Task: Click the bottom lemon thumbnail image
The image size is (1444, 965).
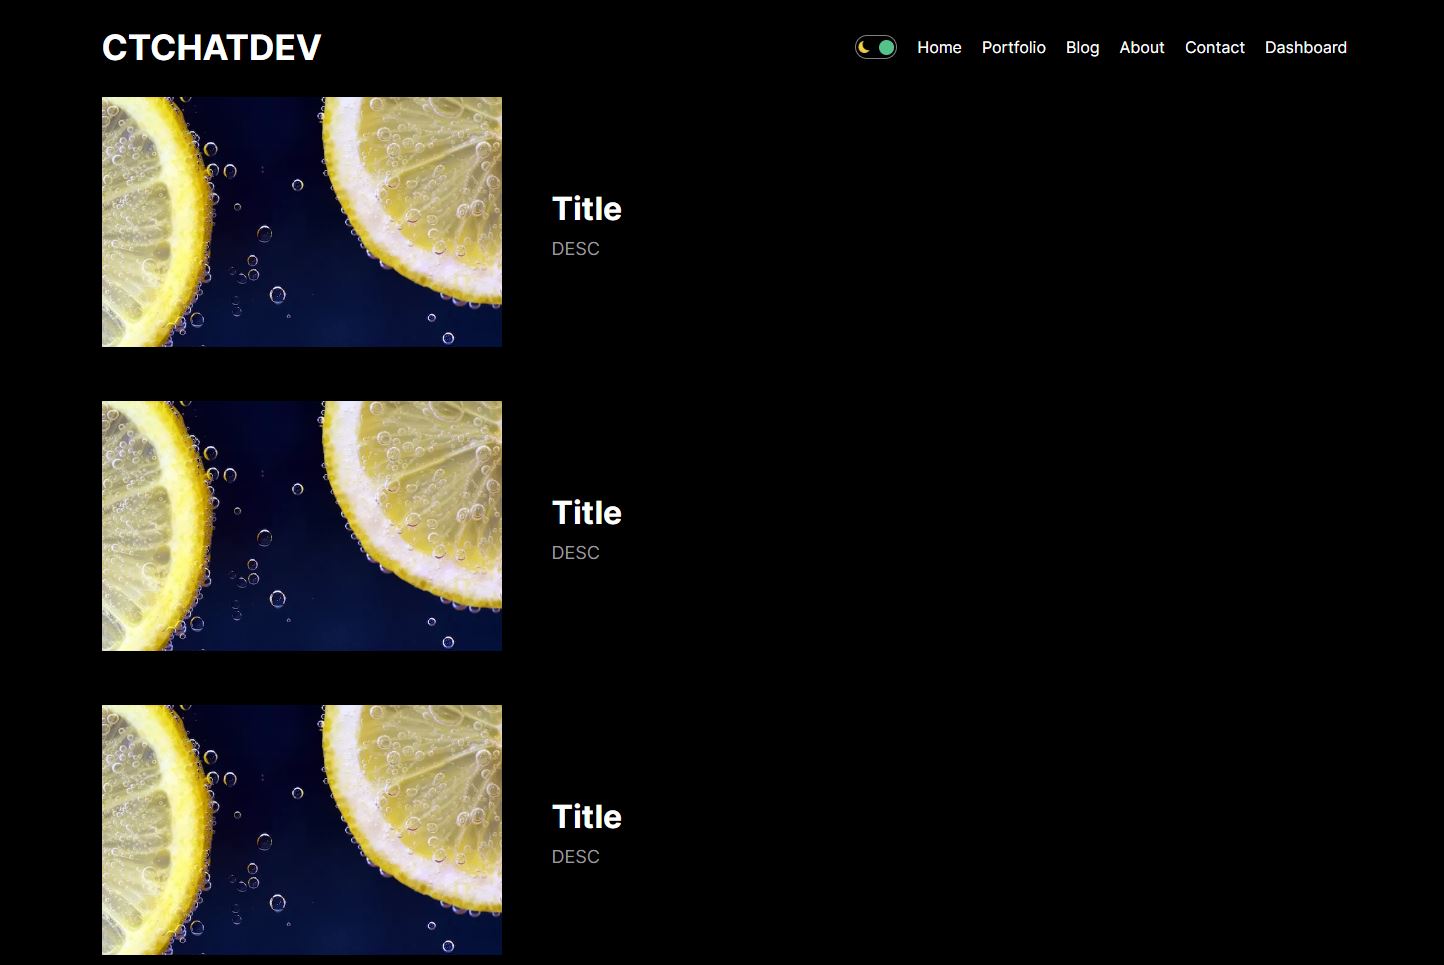Action: point(301,829)
